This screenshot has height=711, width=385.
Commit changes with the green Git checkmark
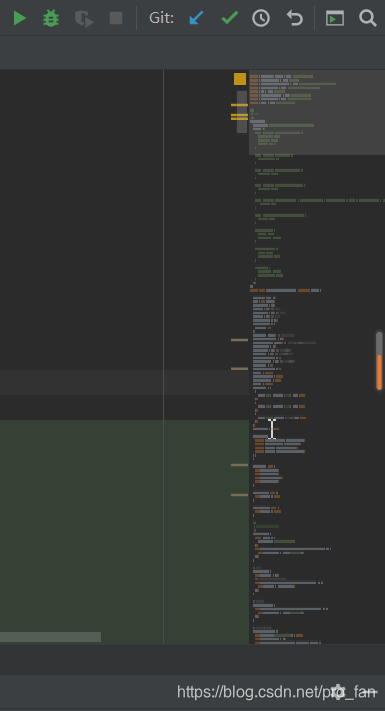click(229, 18)
